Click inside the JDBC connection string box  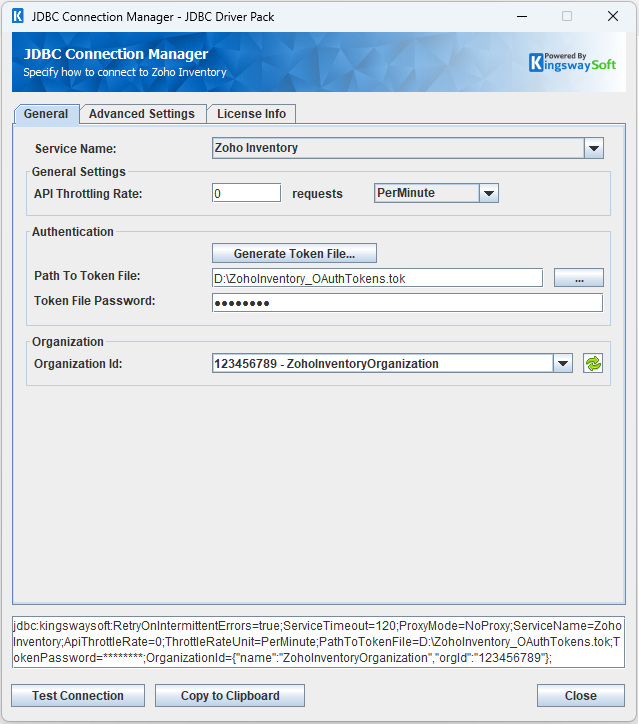(318, 641)
